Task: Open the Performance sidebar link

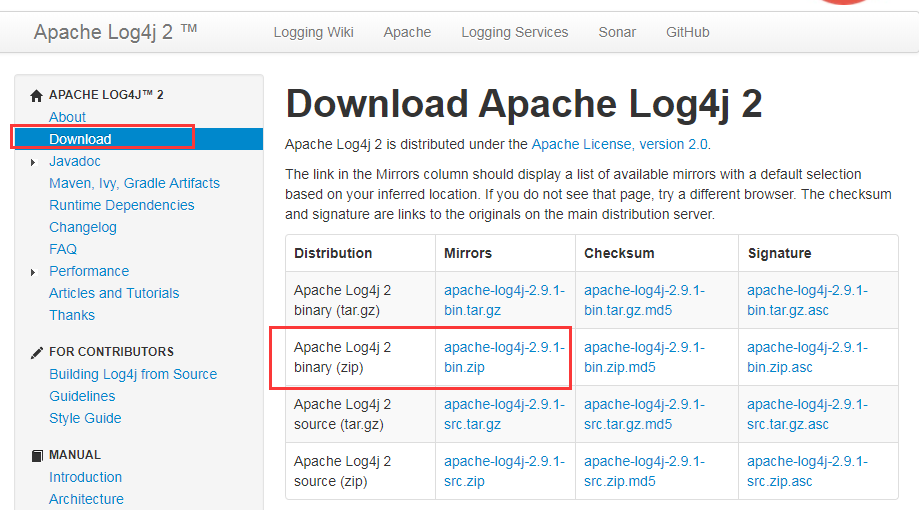Action: pos(89,271)
